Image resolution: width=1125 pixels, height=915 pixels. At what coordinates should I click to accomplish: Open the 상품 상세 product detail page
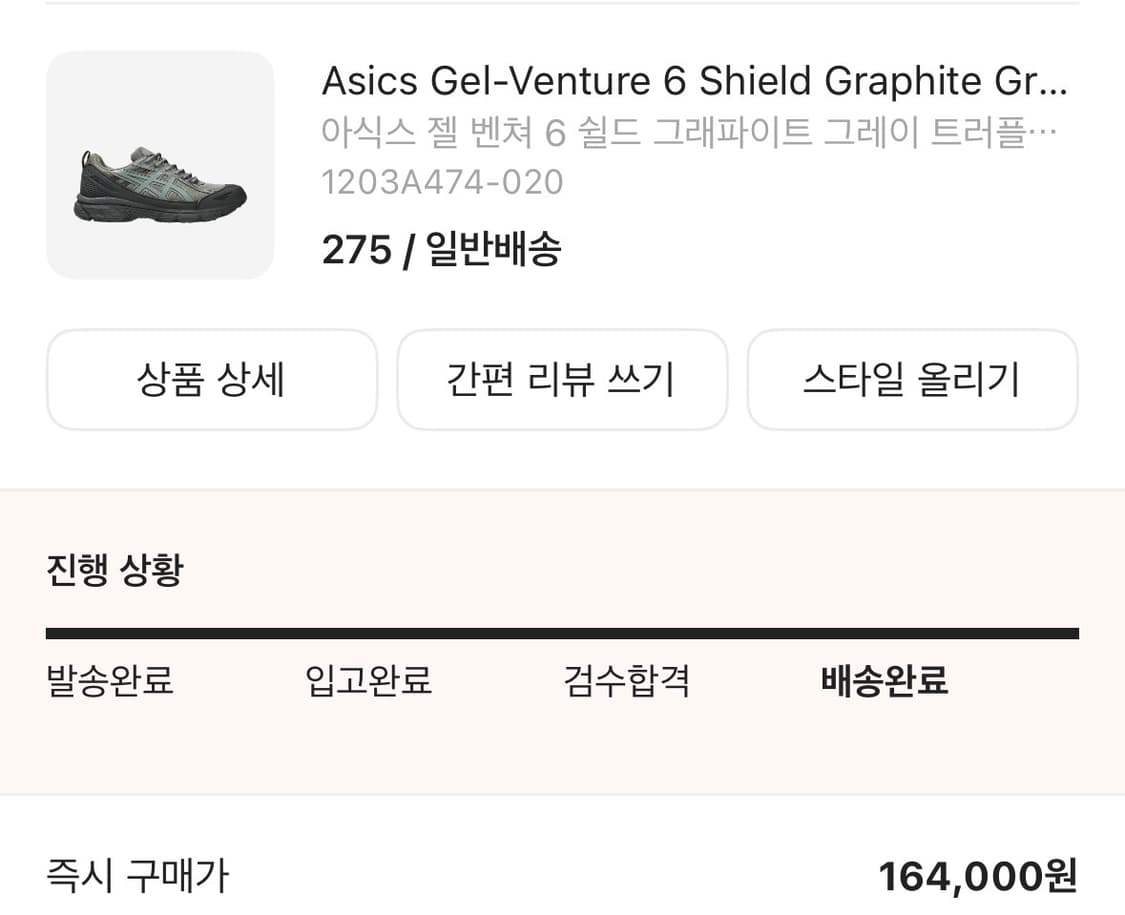[211, 380]
